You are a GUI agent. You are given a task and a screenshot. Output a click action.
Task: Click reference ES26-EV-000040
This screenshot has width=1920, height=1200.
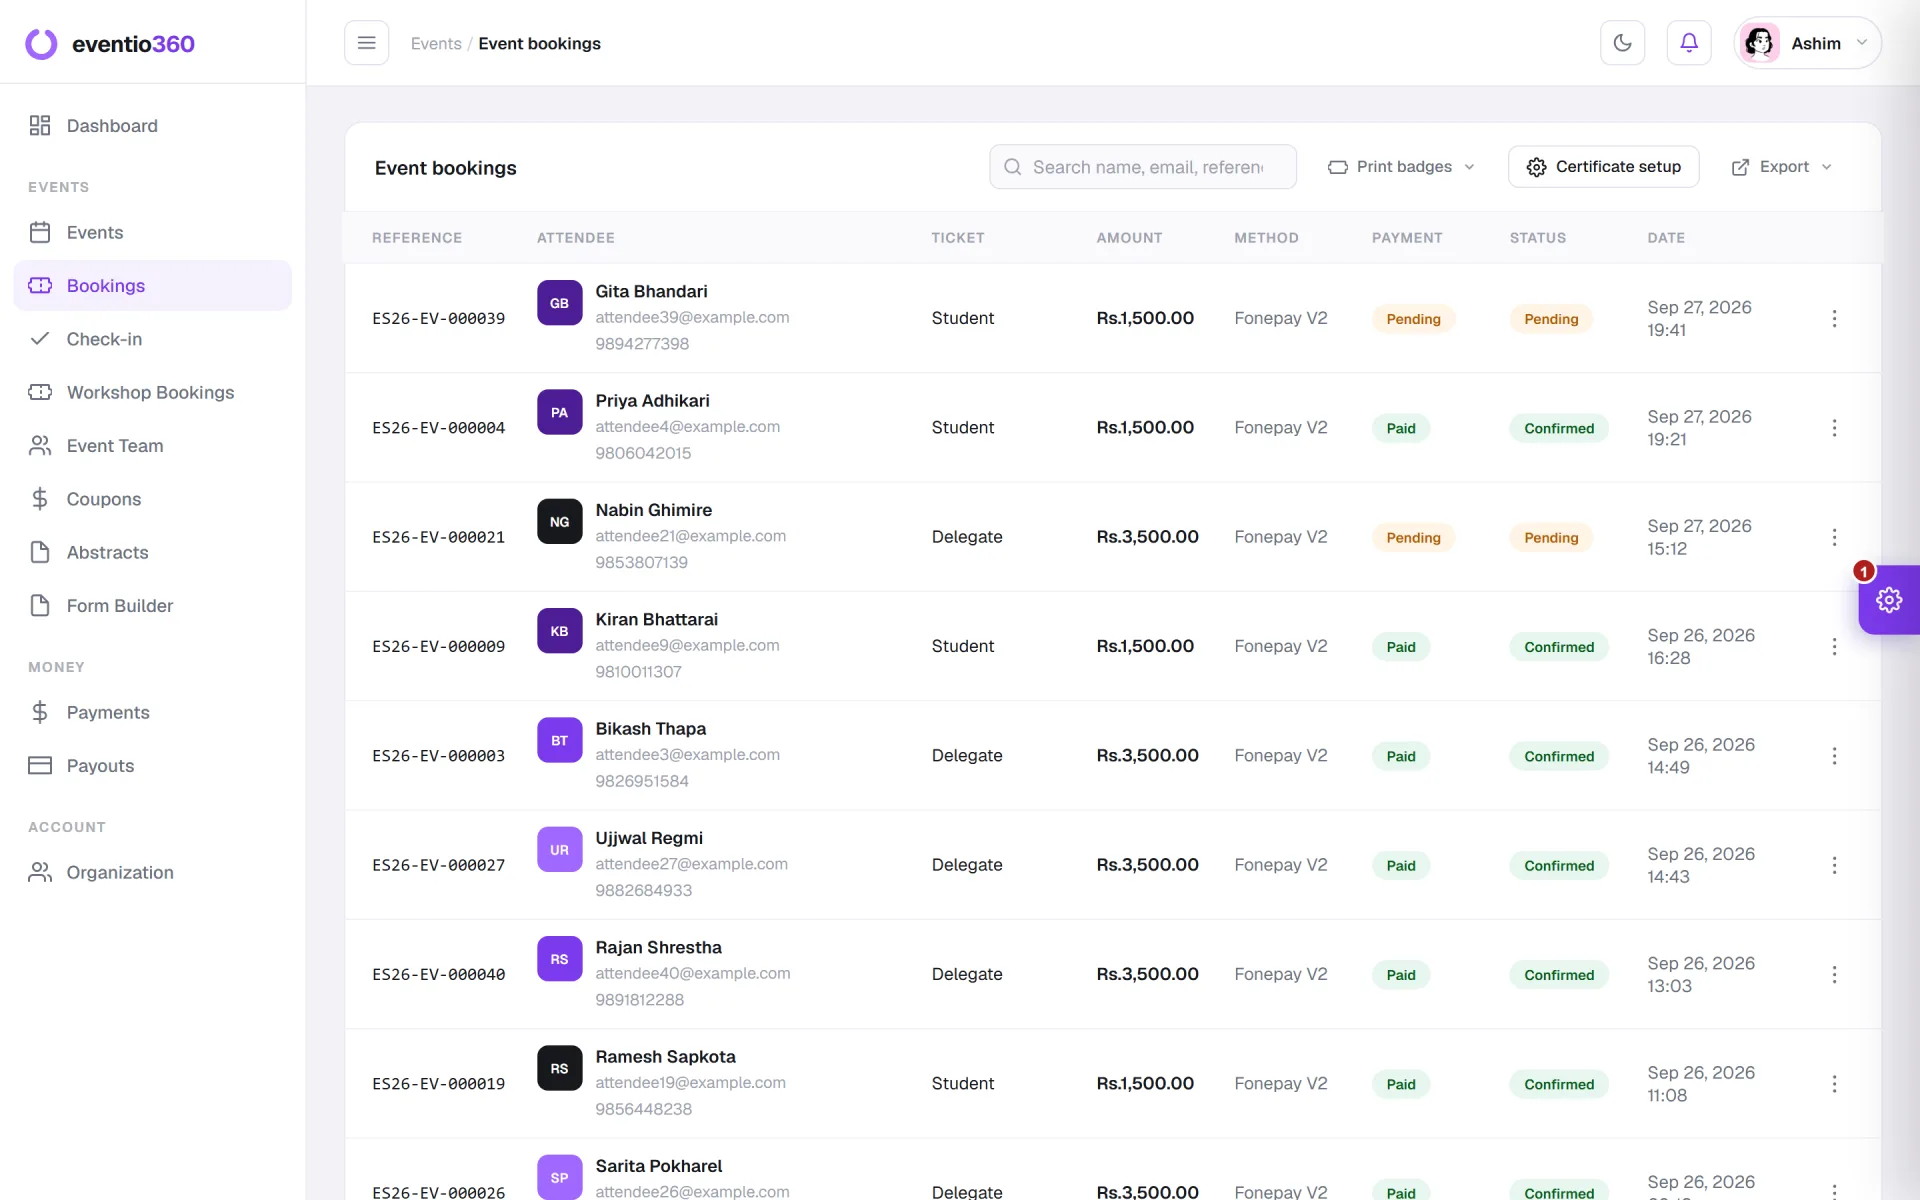[438, 975]
